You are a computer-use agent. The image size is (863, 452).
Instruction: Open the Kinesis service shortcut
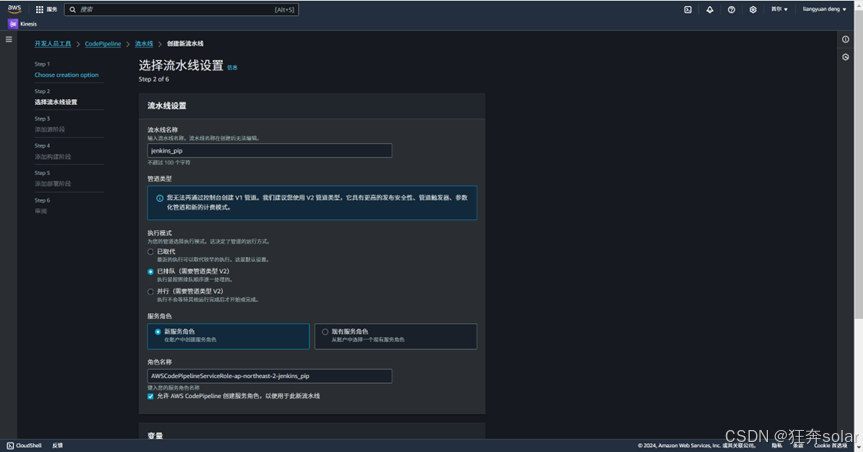coord(23,24)
